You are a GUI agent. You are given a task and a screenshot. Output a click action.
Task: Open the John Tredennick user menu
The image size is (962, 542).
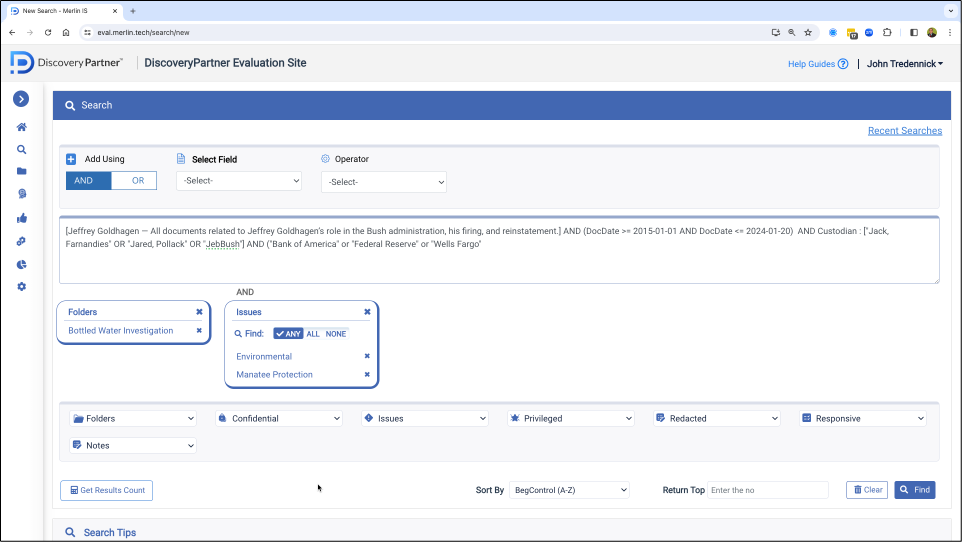(904, 64)
